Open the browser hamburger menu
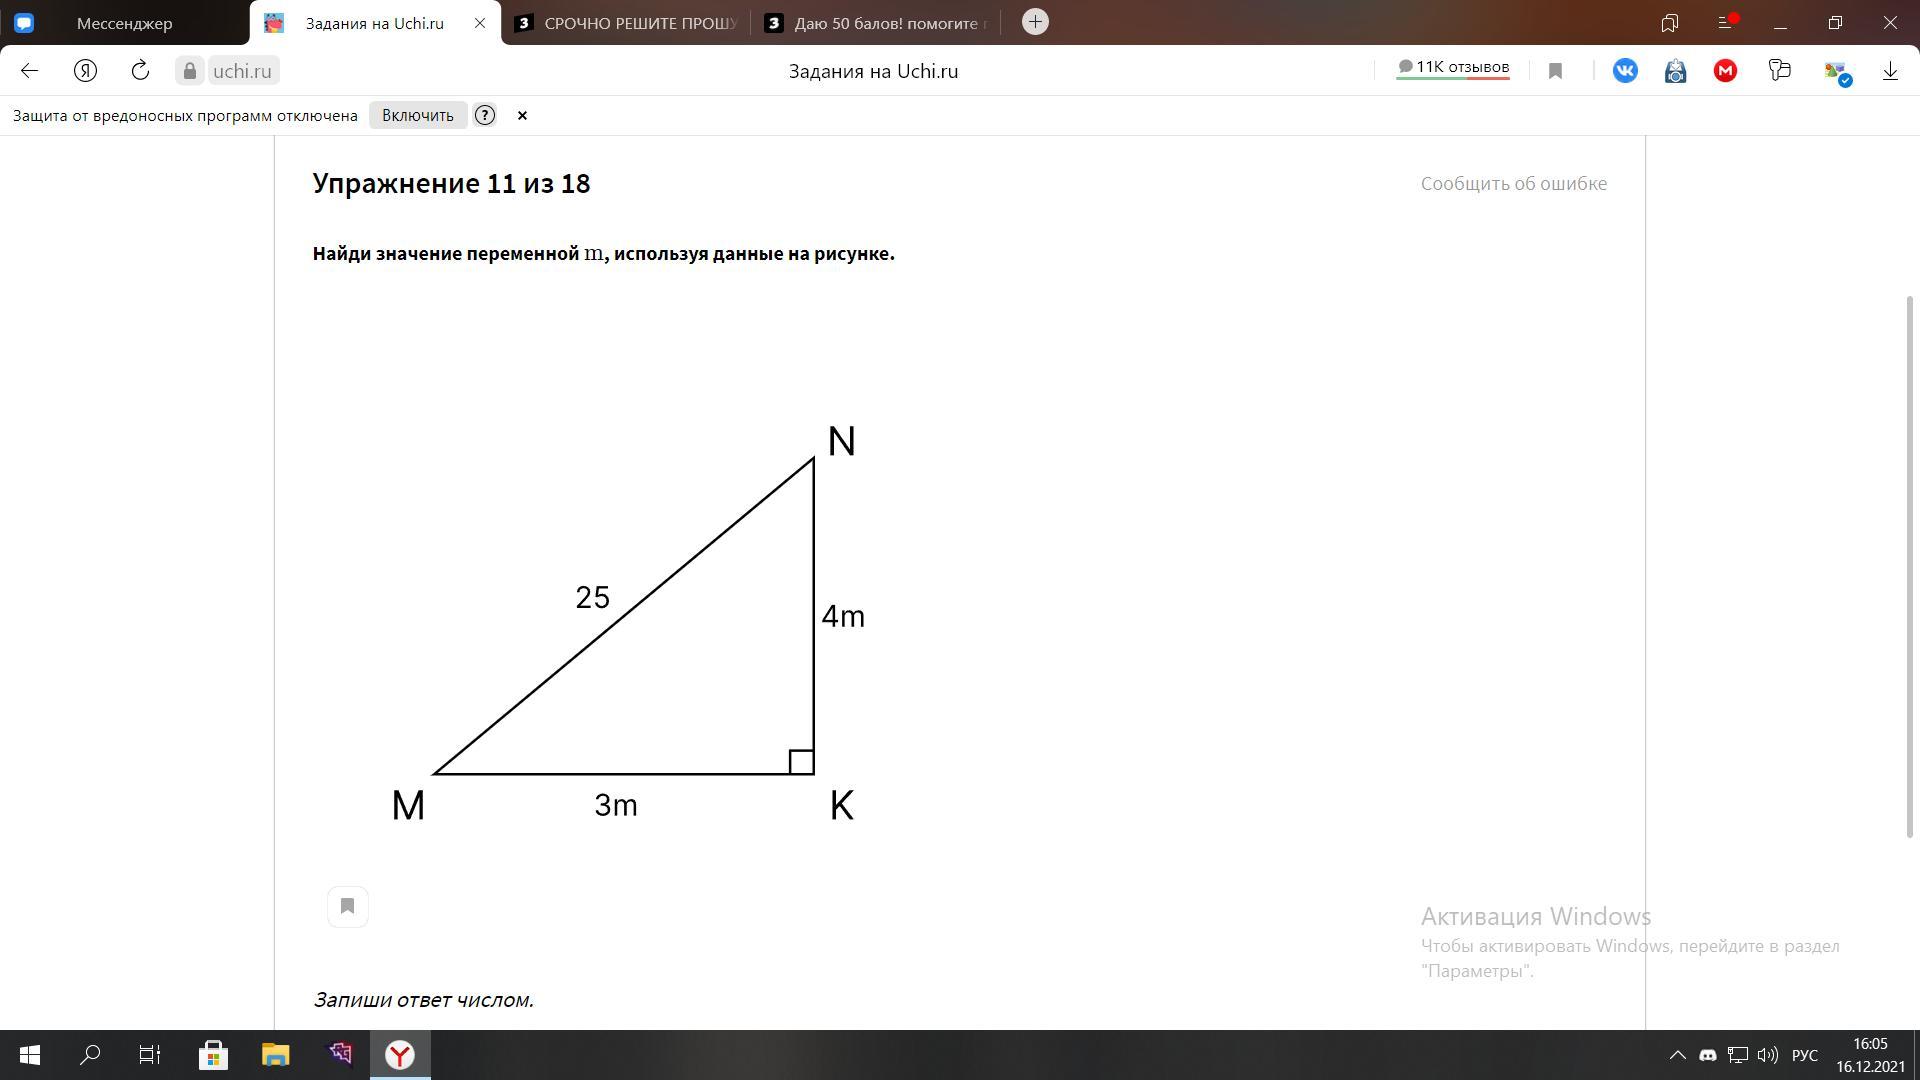This screenshot has height=1080, width=1920. [1725, 22]
